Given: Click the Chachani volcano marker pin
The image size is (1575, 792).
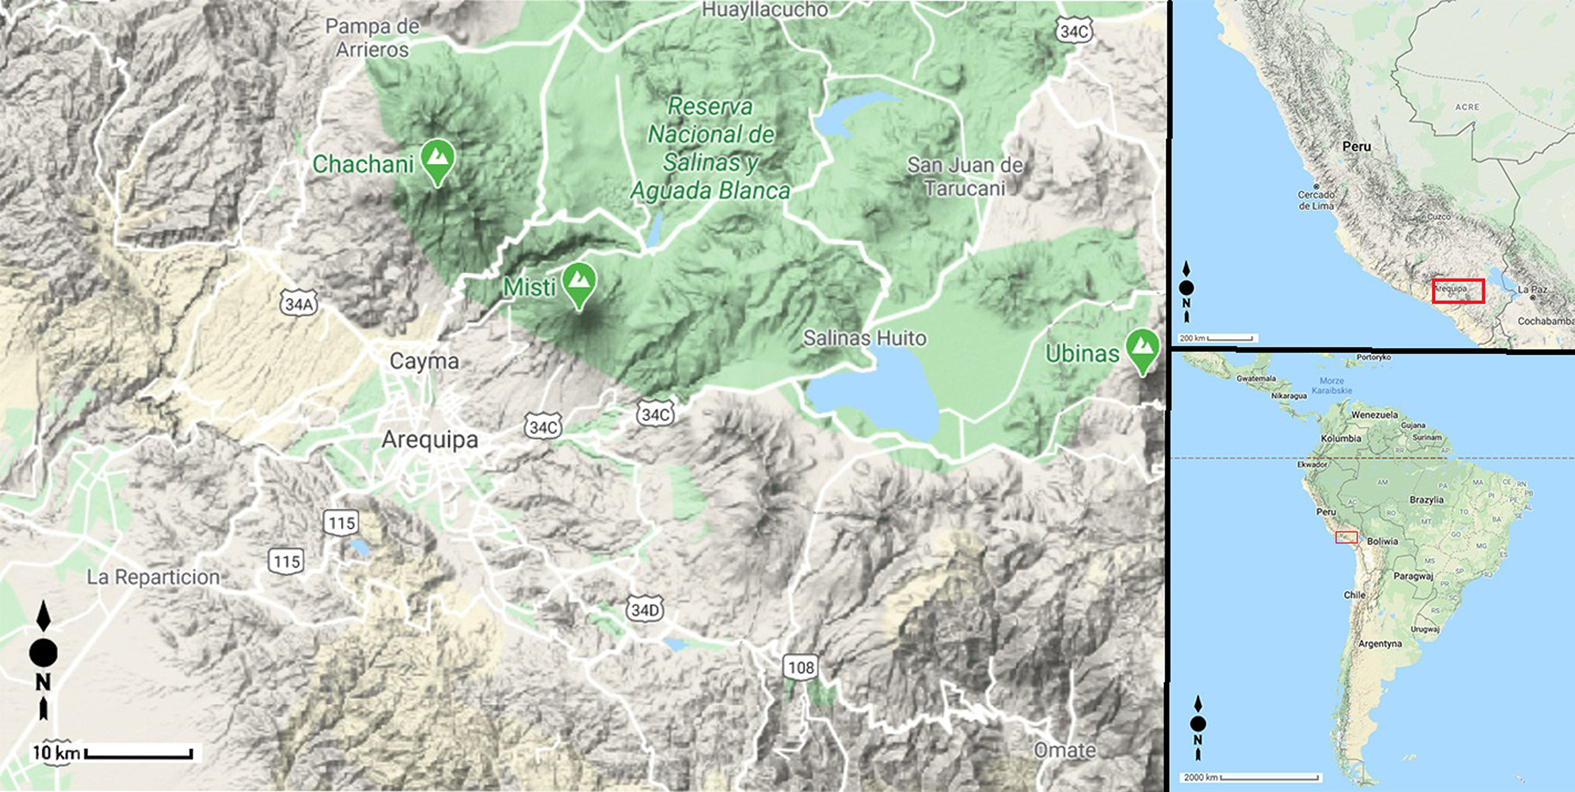Looking at the screenshot, I should point(436,161).
